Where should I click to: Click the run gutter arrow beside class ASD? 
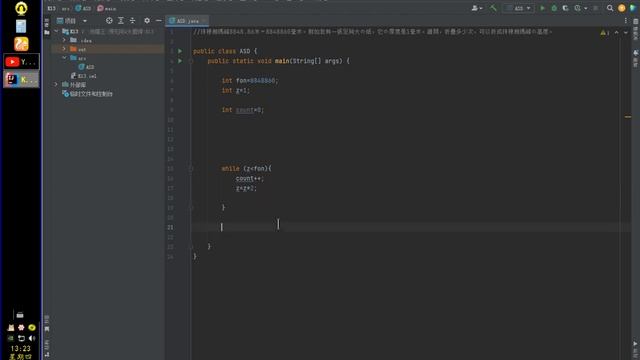[180, 51]
